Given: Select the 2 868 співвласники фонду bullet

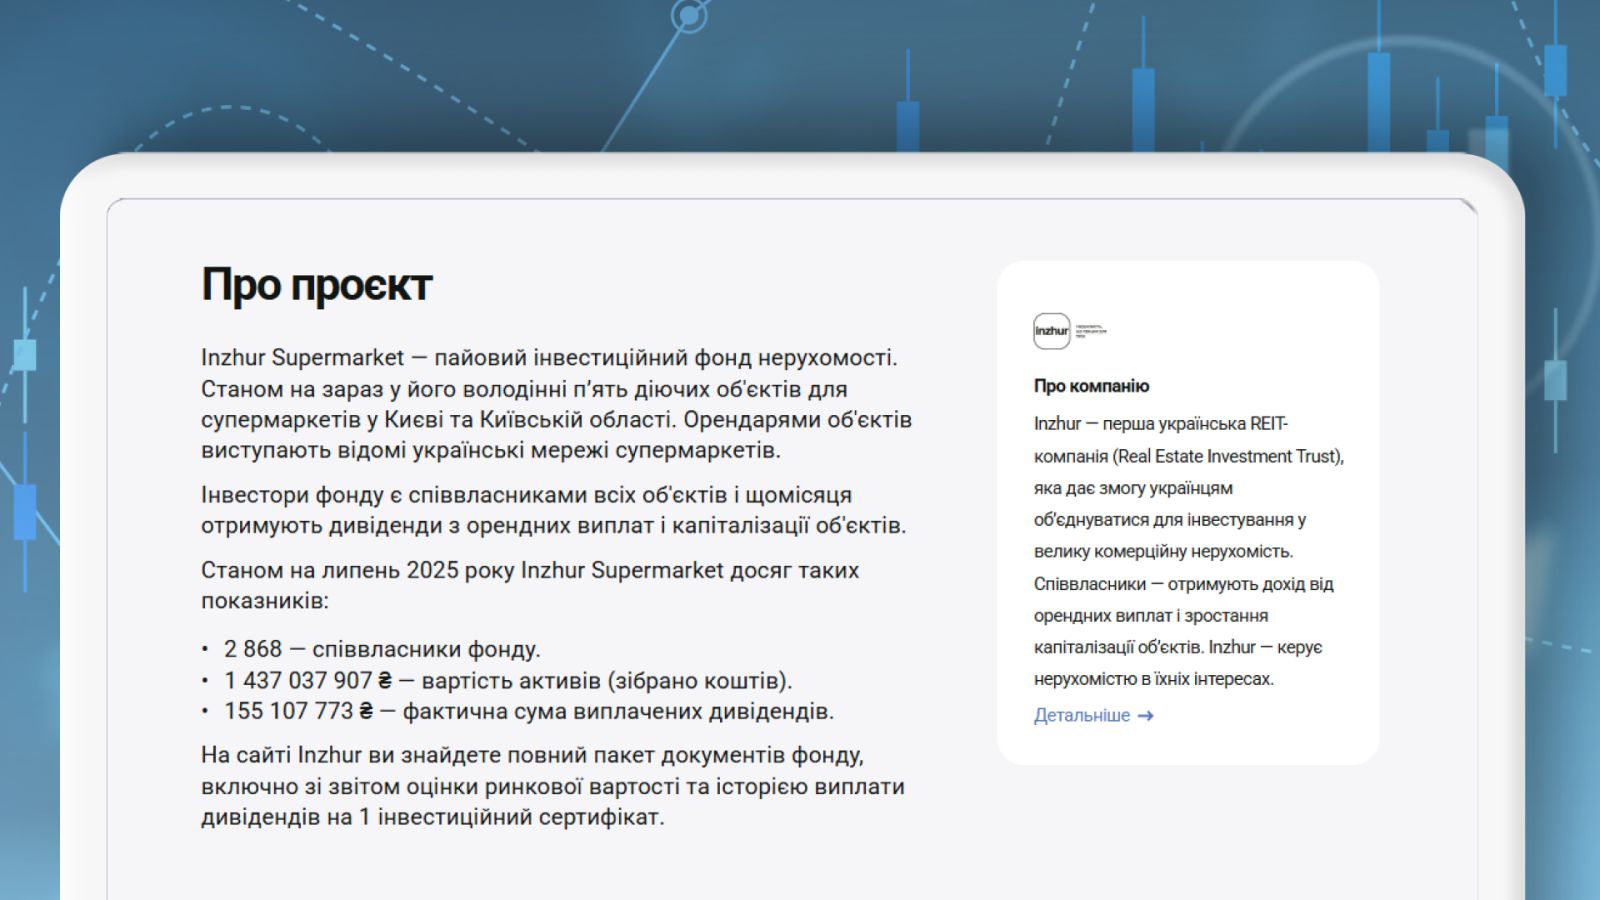Looking at the screenshot, I should [381, 649].
